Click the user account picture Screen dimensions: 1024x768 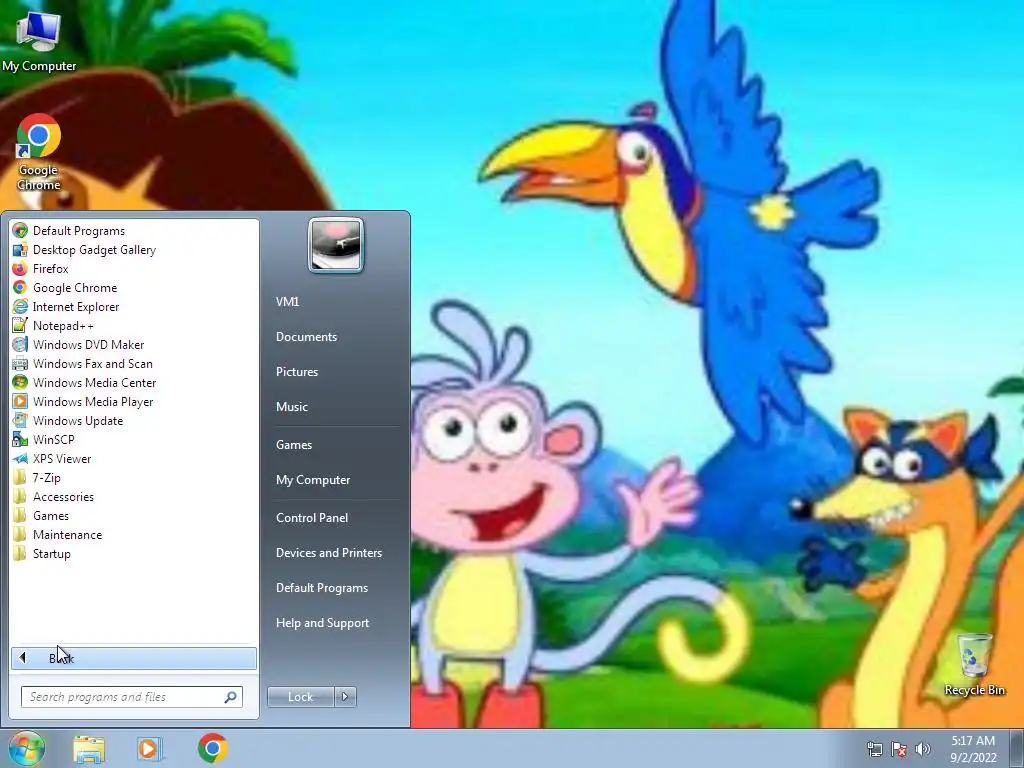click(336, 245)
